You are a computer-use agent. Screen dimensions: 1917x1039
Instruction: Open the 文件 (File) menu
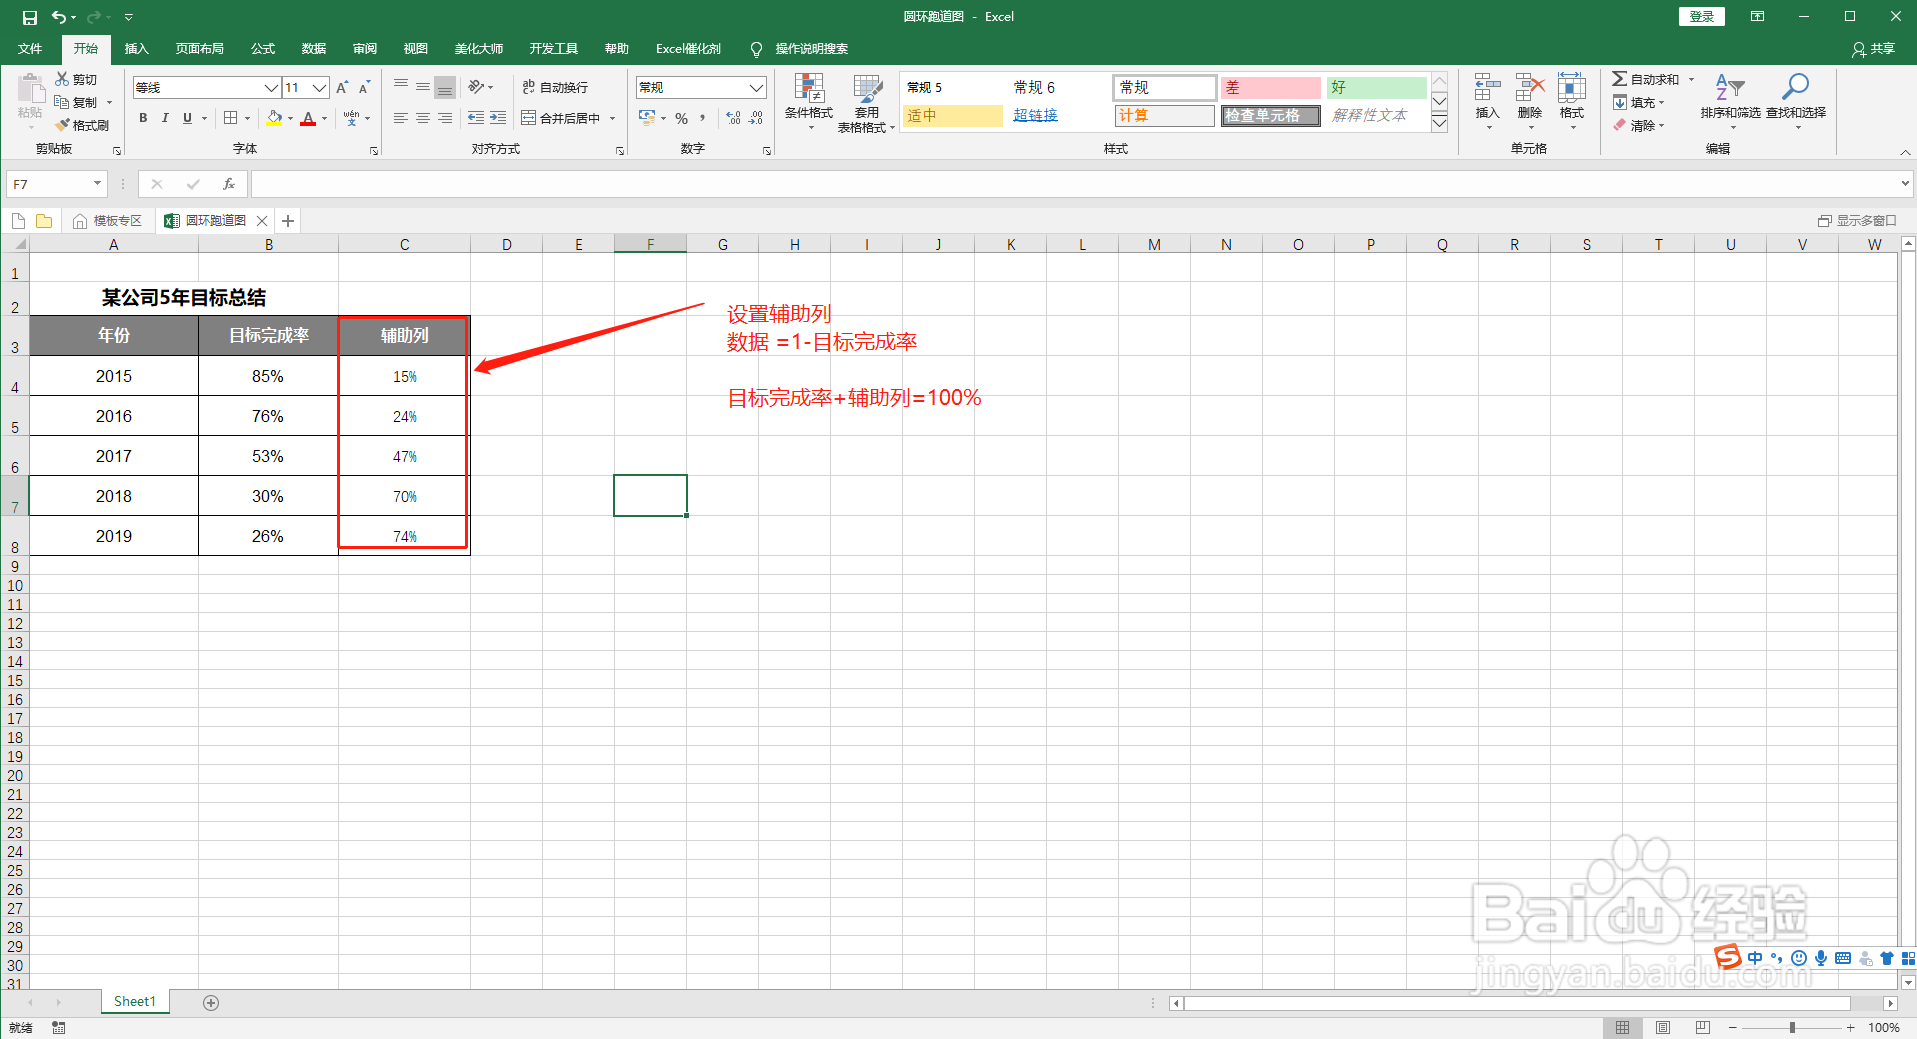(x=31, y=48)
